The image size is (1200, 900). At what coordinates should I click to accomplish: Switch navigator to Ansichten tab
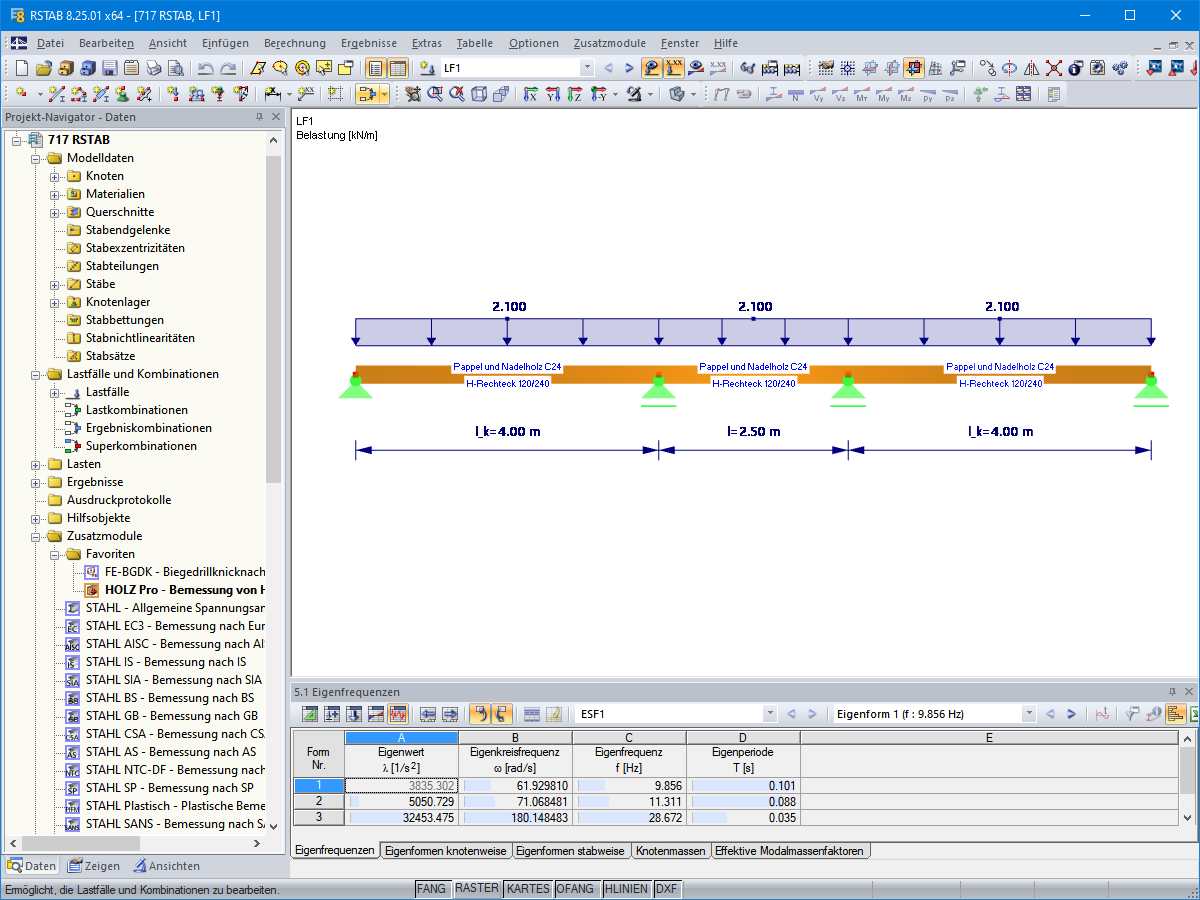pyautogui.click(x=166, y=866)
